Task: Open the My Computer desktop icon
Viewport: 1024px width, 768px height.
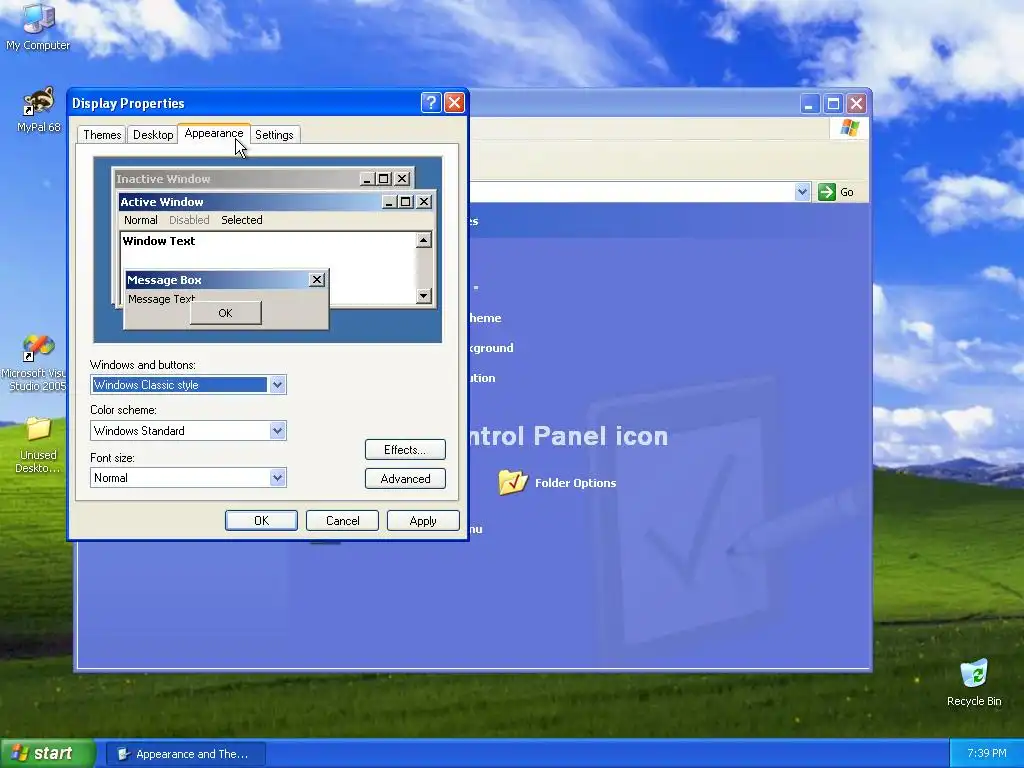Action: (x=38, y=26)
